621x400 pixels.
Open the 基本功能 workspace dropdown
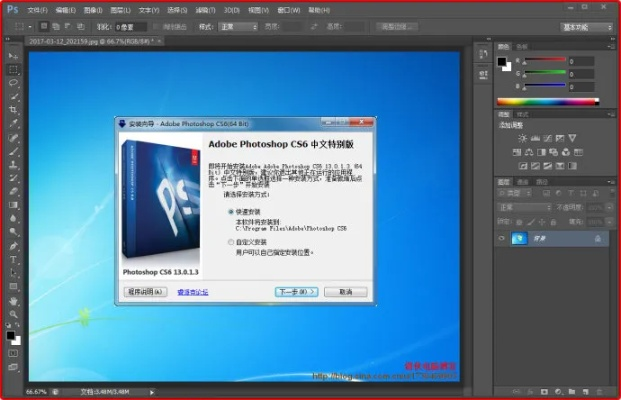point(587,27)
